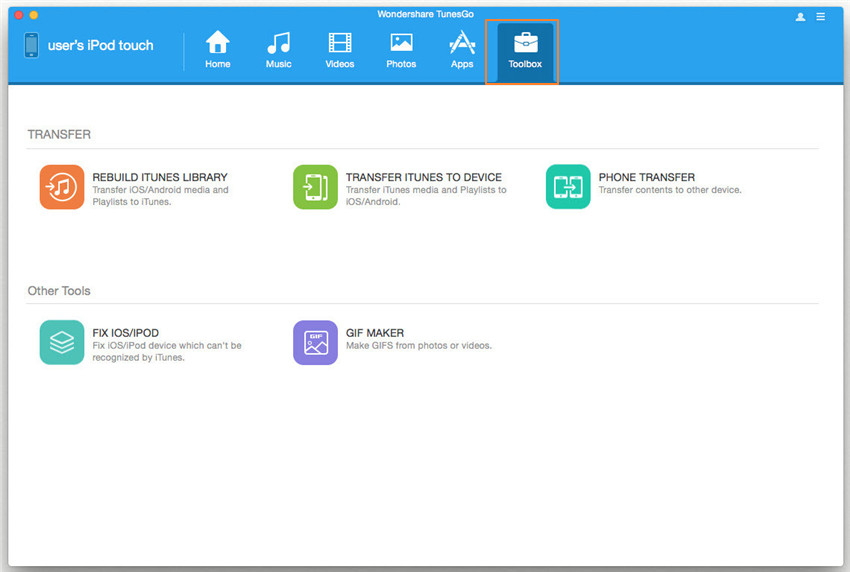Go to the Photos tab
This screenshot has height=572, width=850.
pos(401,50)
